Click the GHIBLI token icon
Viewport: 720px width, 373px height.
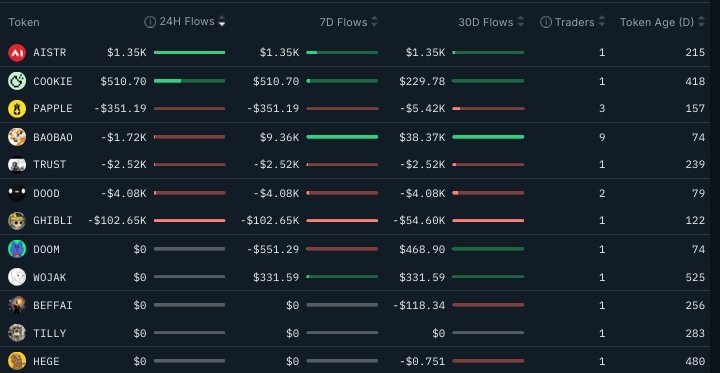pos(17,221)
